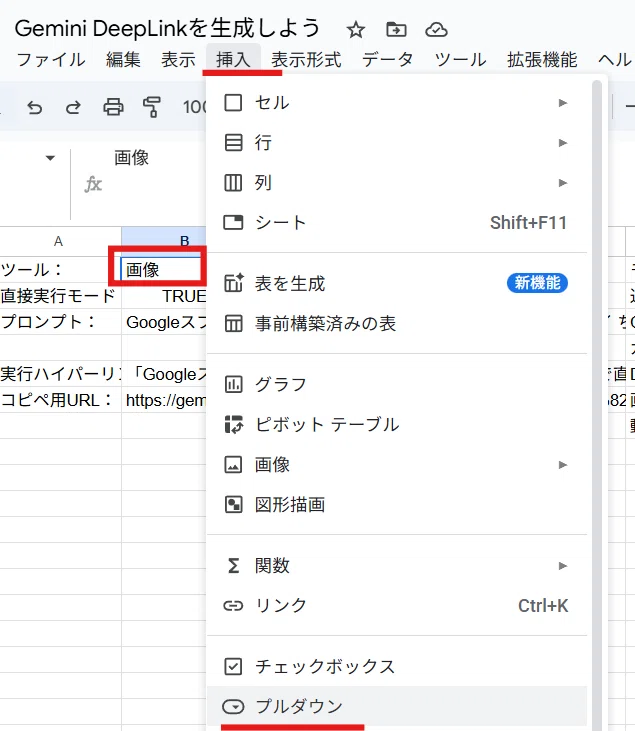Insert a プルダウン dropdown
This screenshot has width=635, height=731.
tap(396, 707)
